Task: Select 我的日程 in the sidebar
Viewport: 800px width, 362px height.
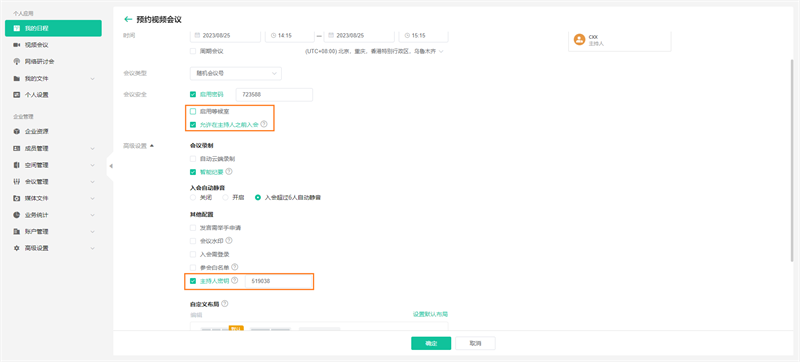Action: [x=53, y=28]
